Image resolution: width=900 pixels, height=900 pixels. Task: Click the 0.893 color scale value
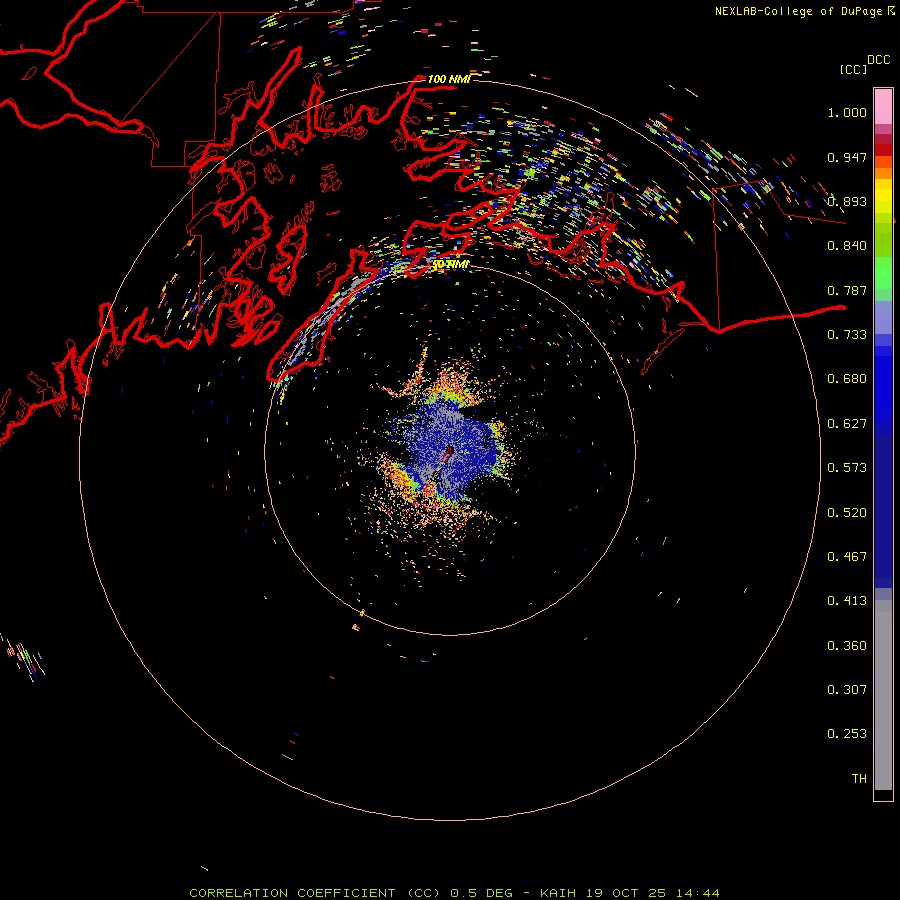coord(847,201)
